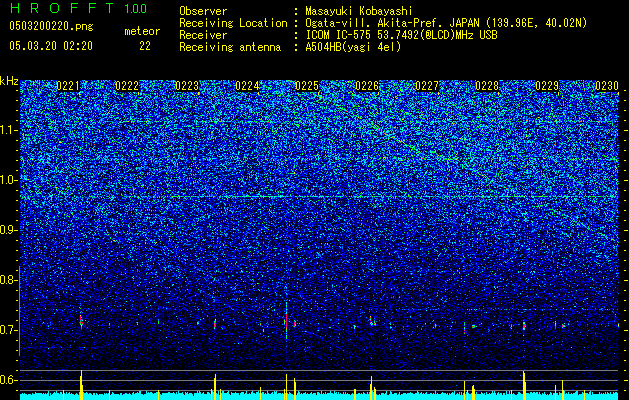Click time marker 0225
Viewport: 629px width, 400px height.
click(307, 86)
